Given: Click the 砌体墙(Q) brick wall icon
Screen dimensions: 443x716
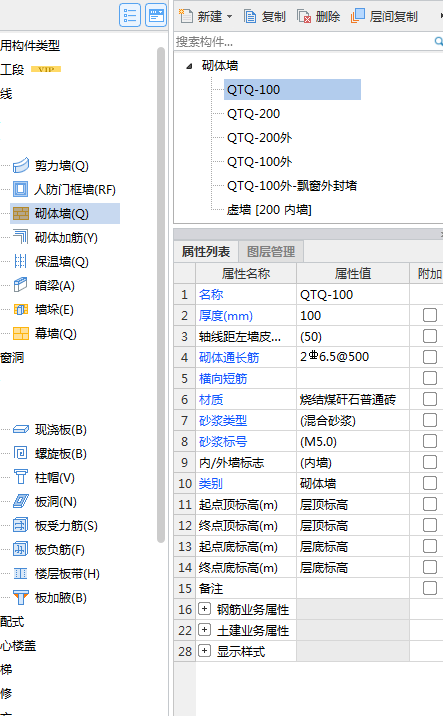Looking at the screenshot, I should (x=21, y=213).
